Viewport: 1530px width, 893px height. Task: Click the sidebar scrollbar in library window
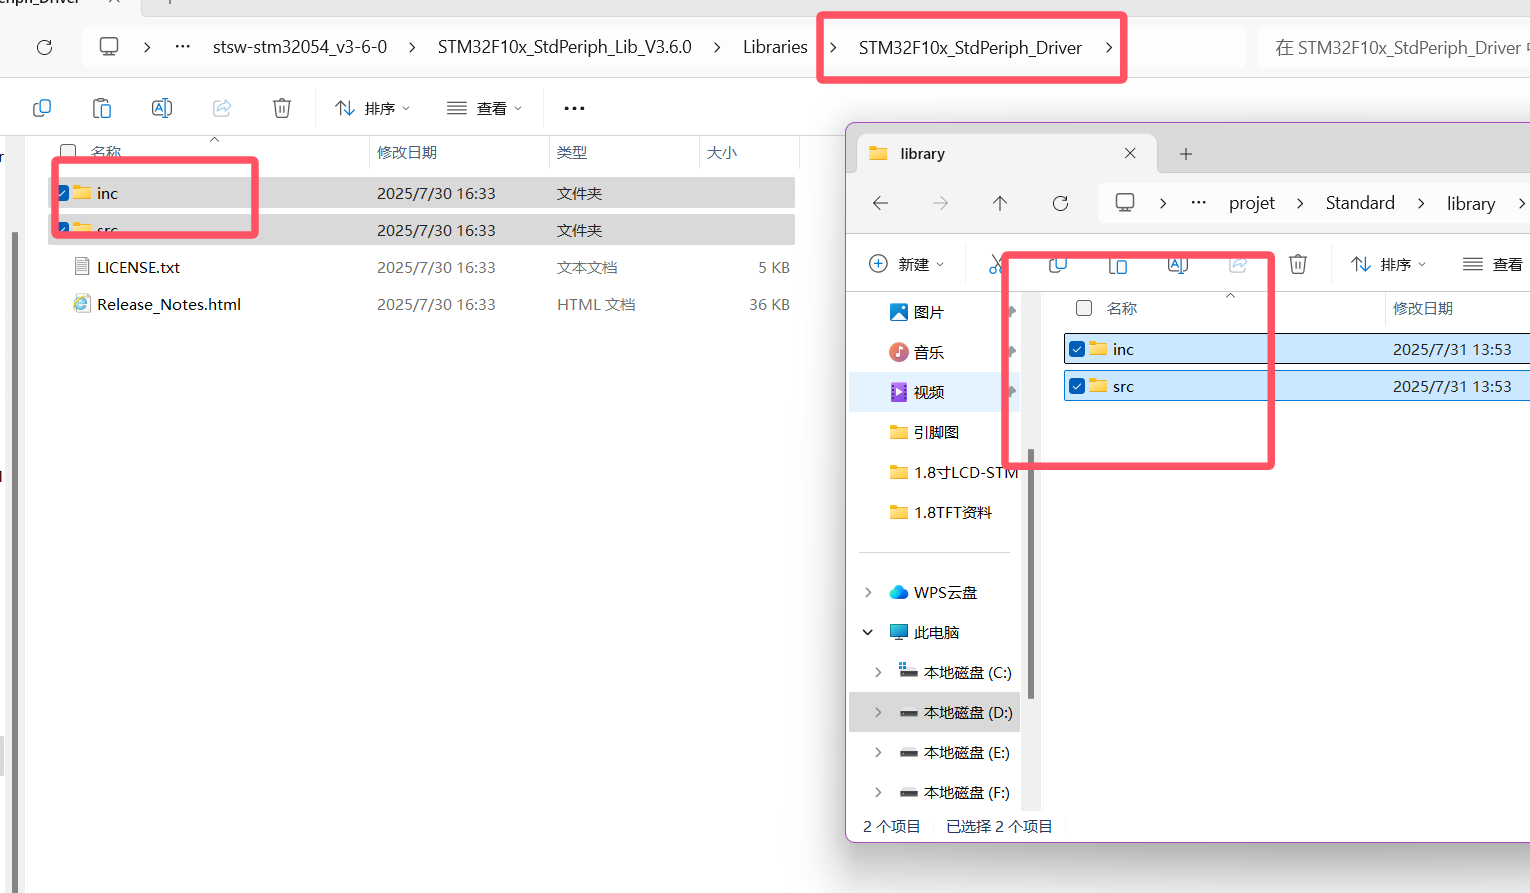tap(1030, 575)
